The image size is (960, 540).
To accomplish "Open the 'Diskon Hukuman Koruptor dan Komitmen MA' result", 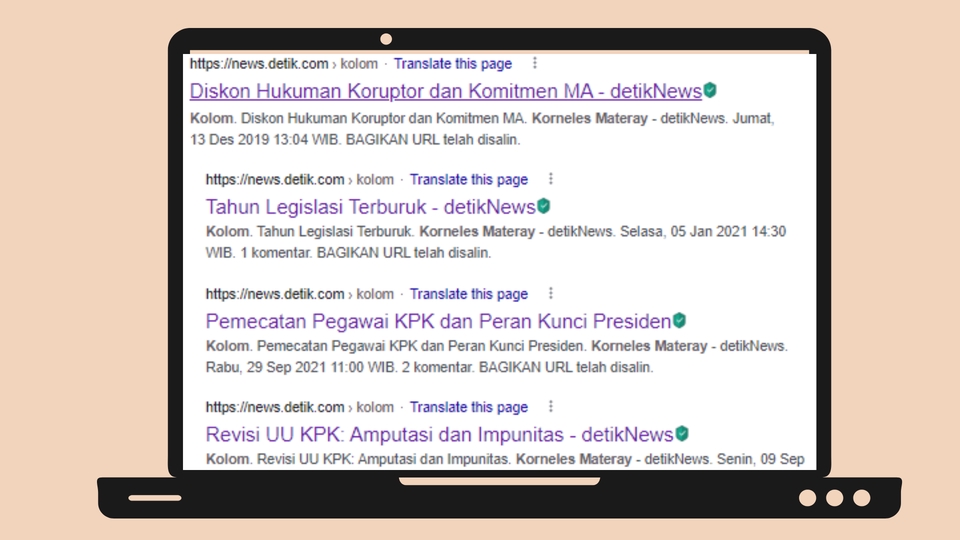I will point(446,91).
